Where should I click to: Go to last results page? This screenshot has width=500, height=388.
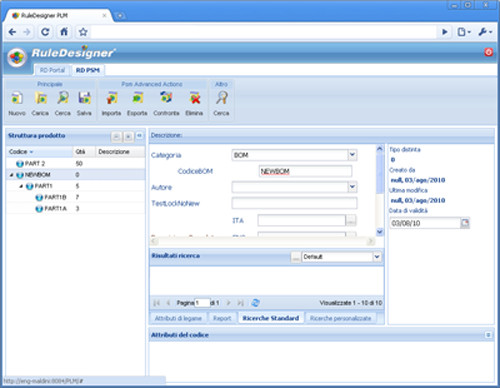[x=240, y=303]
